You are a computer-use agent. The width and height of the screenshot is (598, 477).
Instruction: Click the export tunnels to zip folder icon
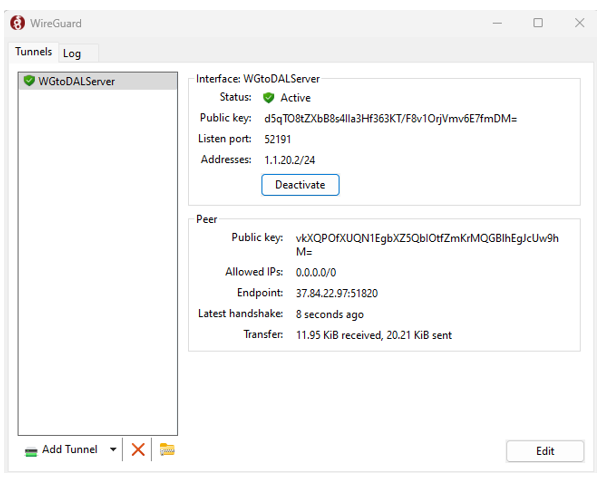tap(167, 450)
